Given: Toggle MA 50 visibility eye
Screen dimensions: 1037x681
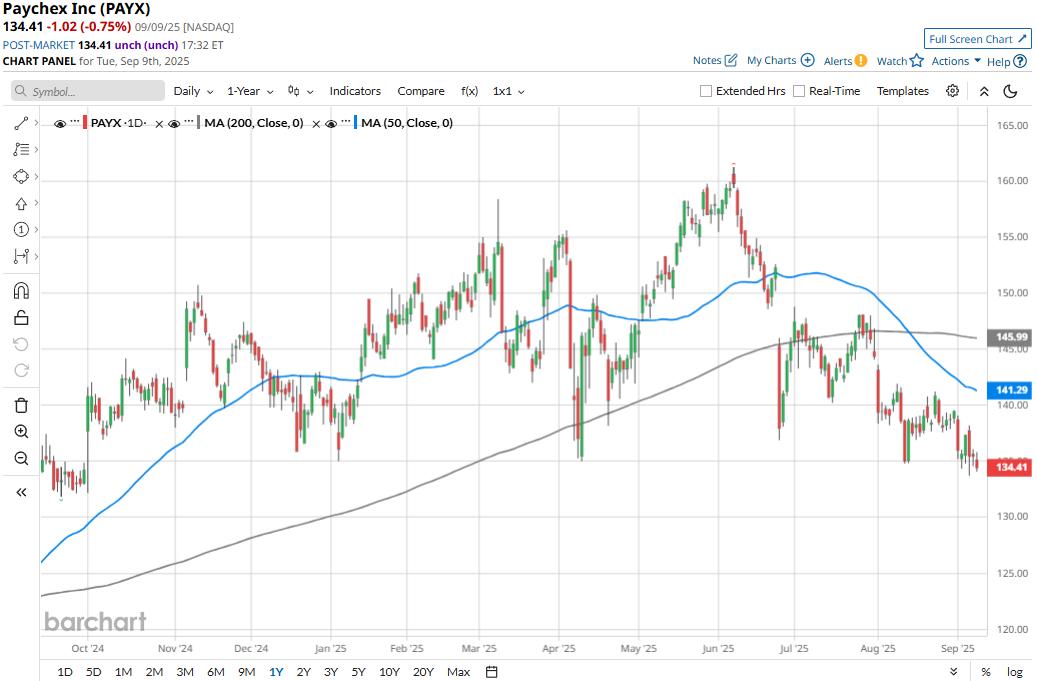Looking at the screenshot, I should pyautogui.click(x=331, y=124).
